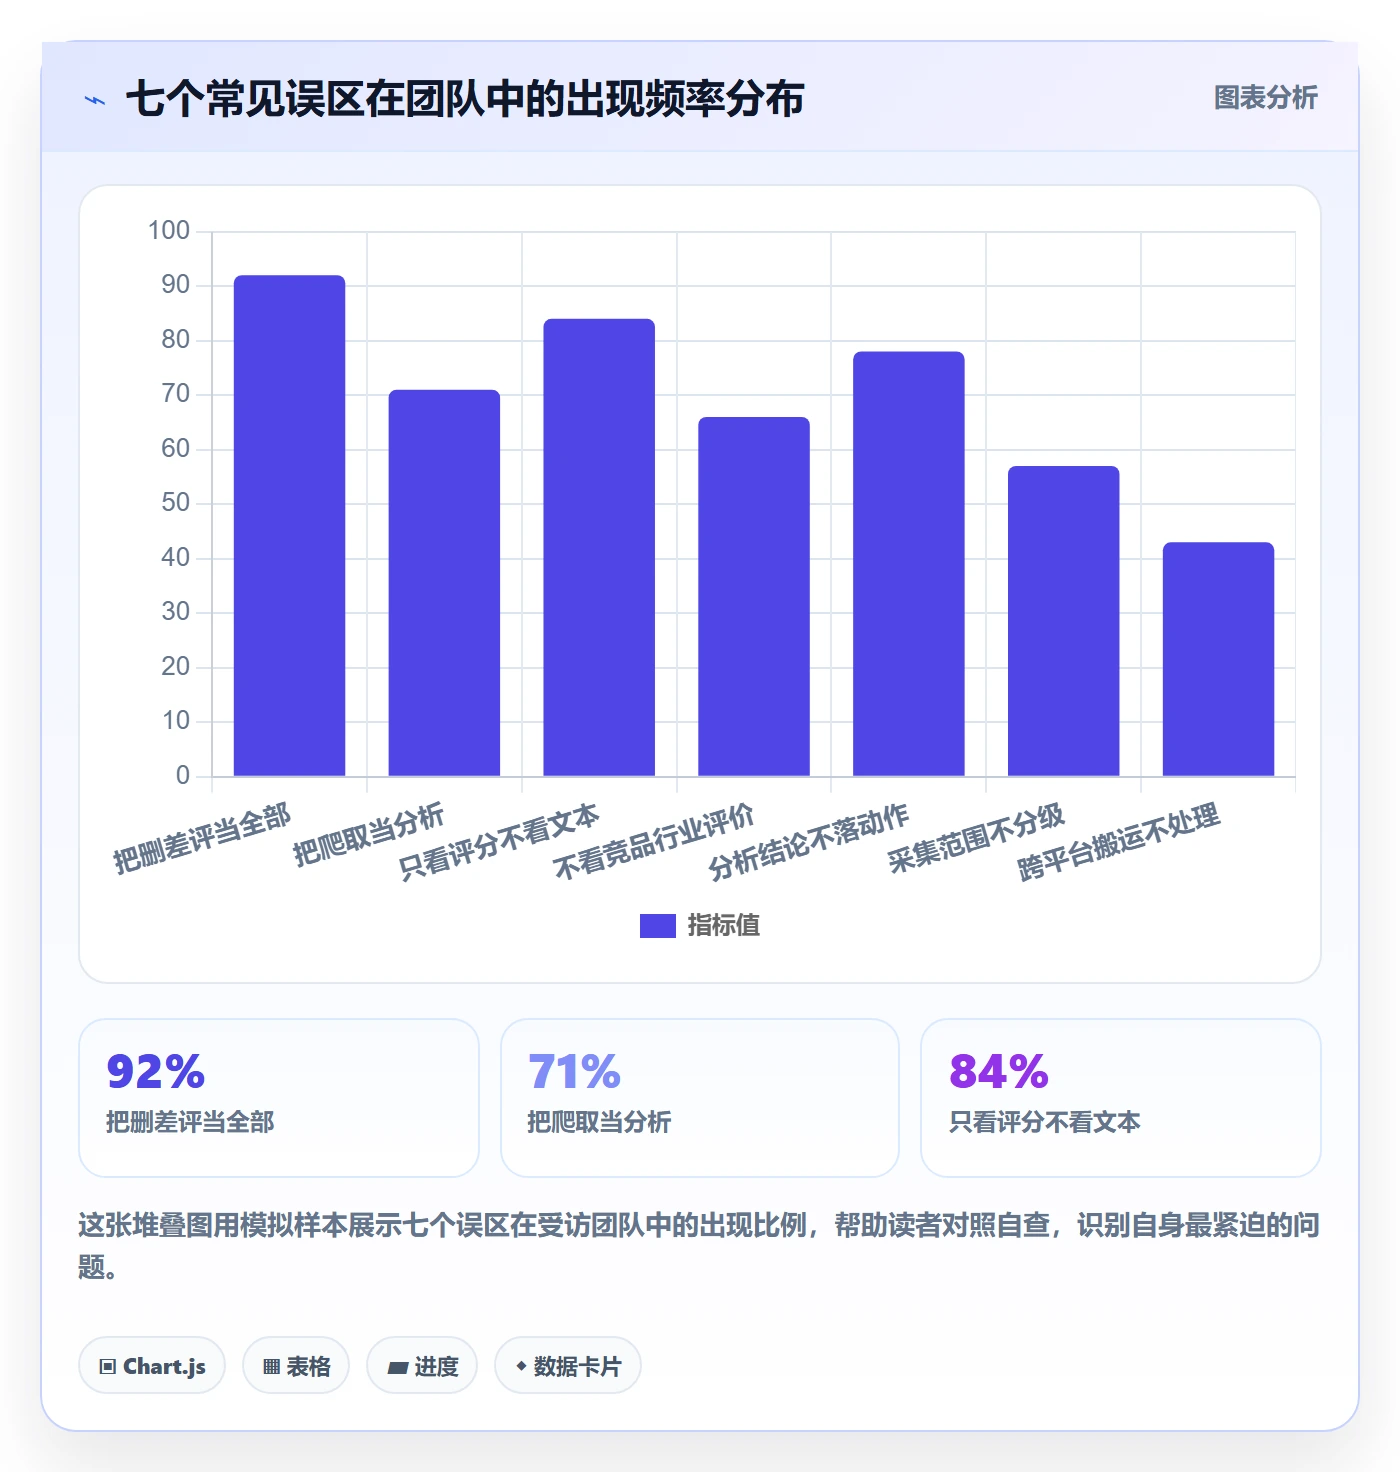The image size is (1400, 1472).
Task: Select the 表格 tag
Action: point(296,1365)
